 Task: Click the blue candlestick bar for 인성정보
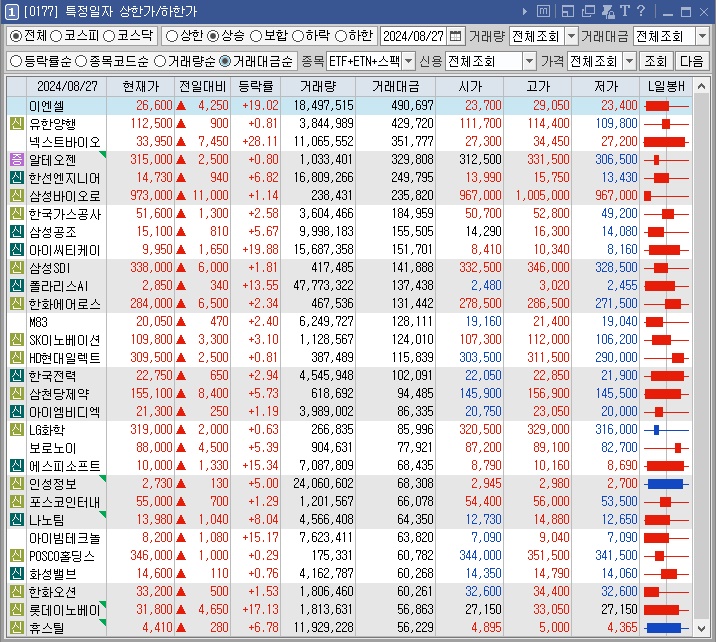click(665, 484)
